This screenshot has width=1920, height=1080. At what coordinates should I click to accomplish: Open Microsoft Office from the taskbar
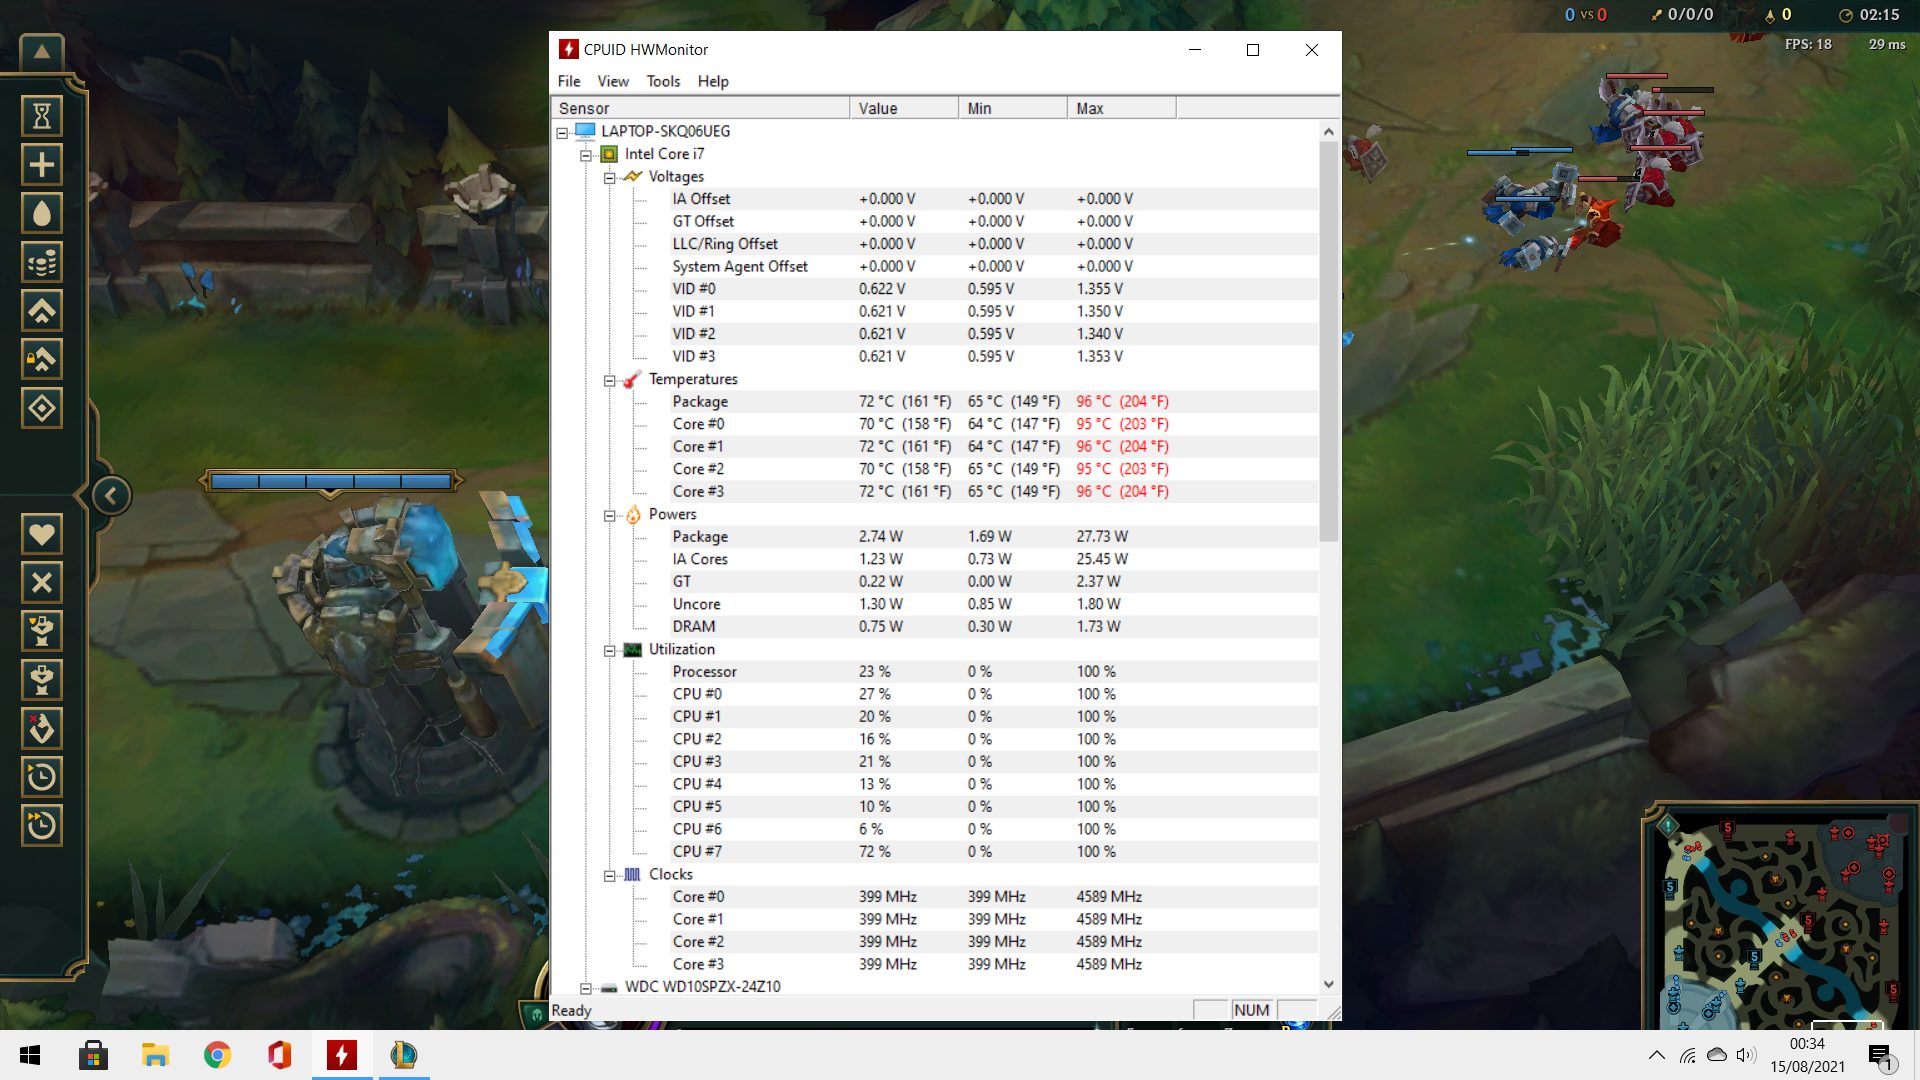tap(279, 1055)
